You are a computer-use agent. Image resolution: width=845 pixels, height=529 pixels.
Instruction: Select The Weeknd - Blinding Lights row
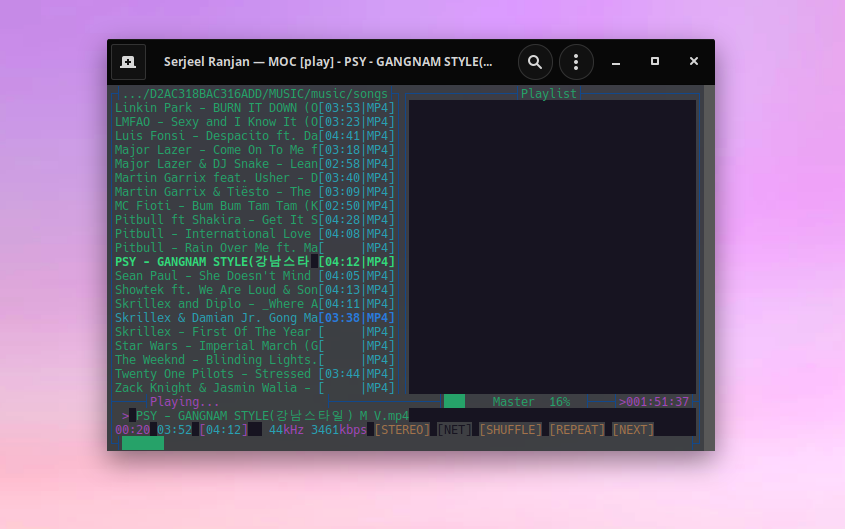coord(254,360)
